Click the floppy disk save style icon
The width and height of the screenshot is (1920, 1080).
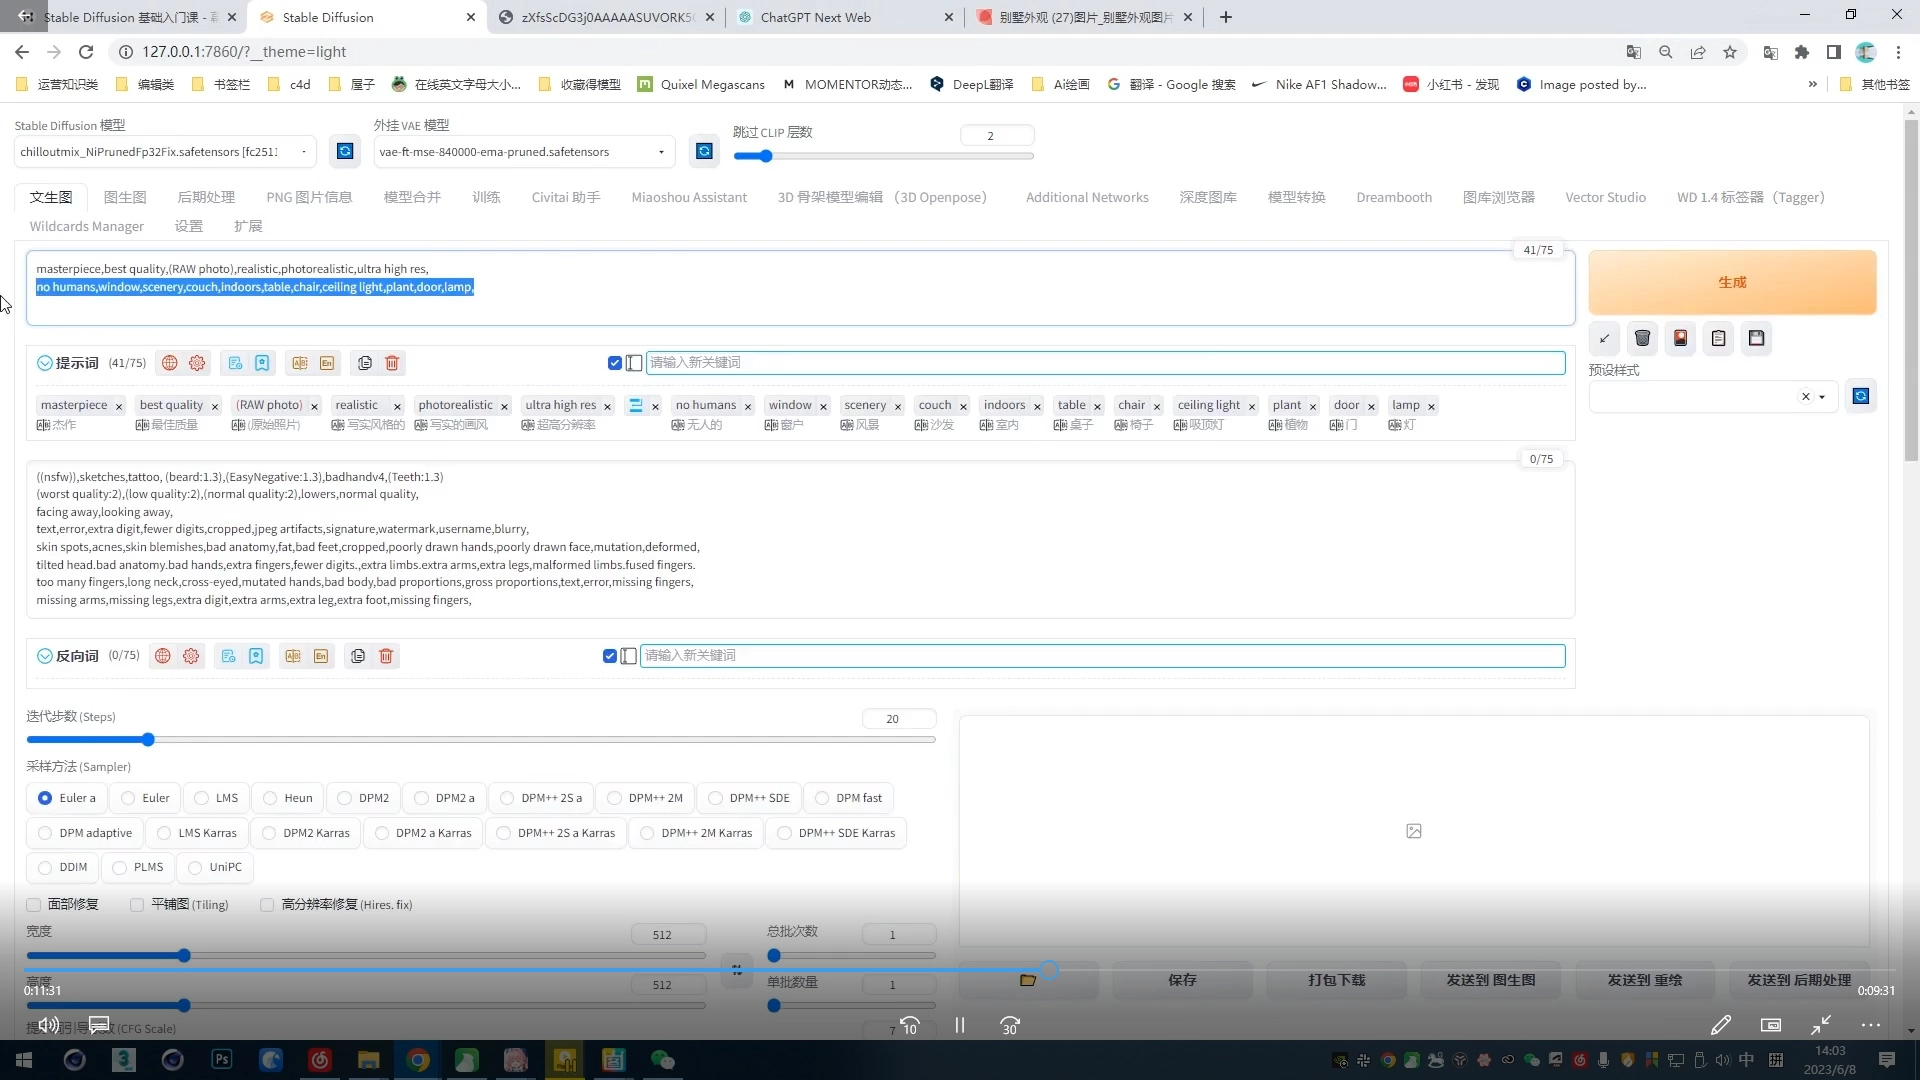point(1756,338)
